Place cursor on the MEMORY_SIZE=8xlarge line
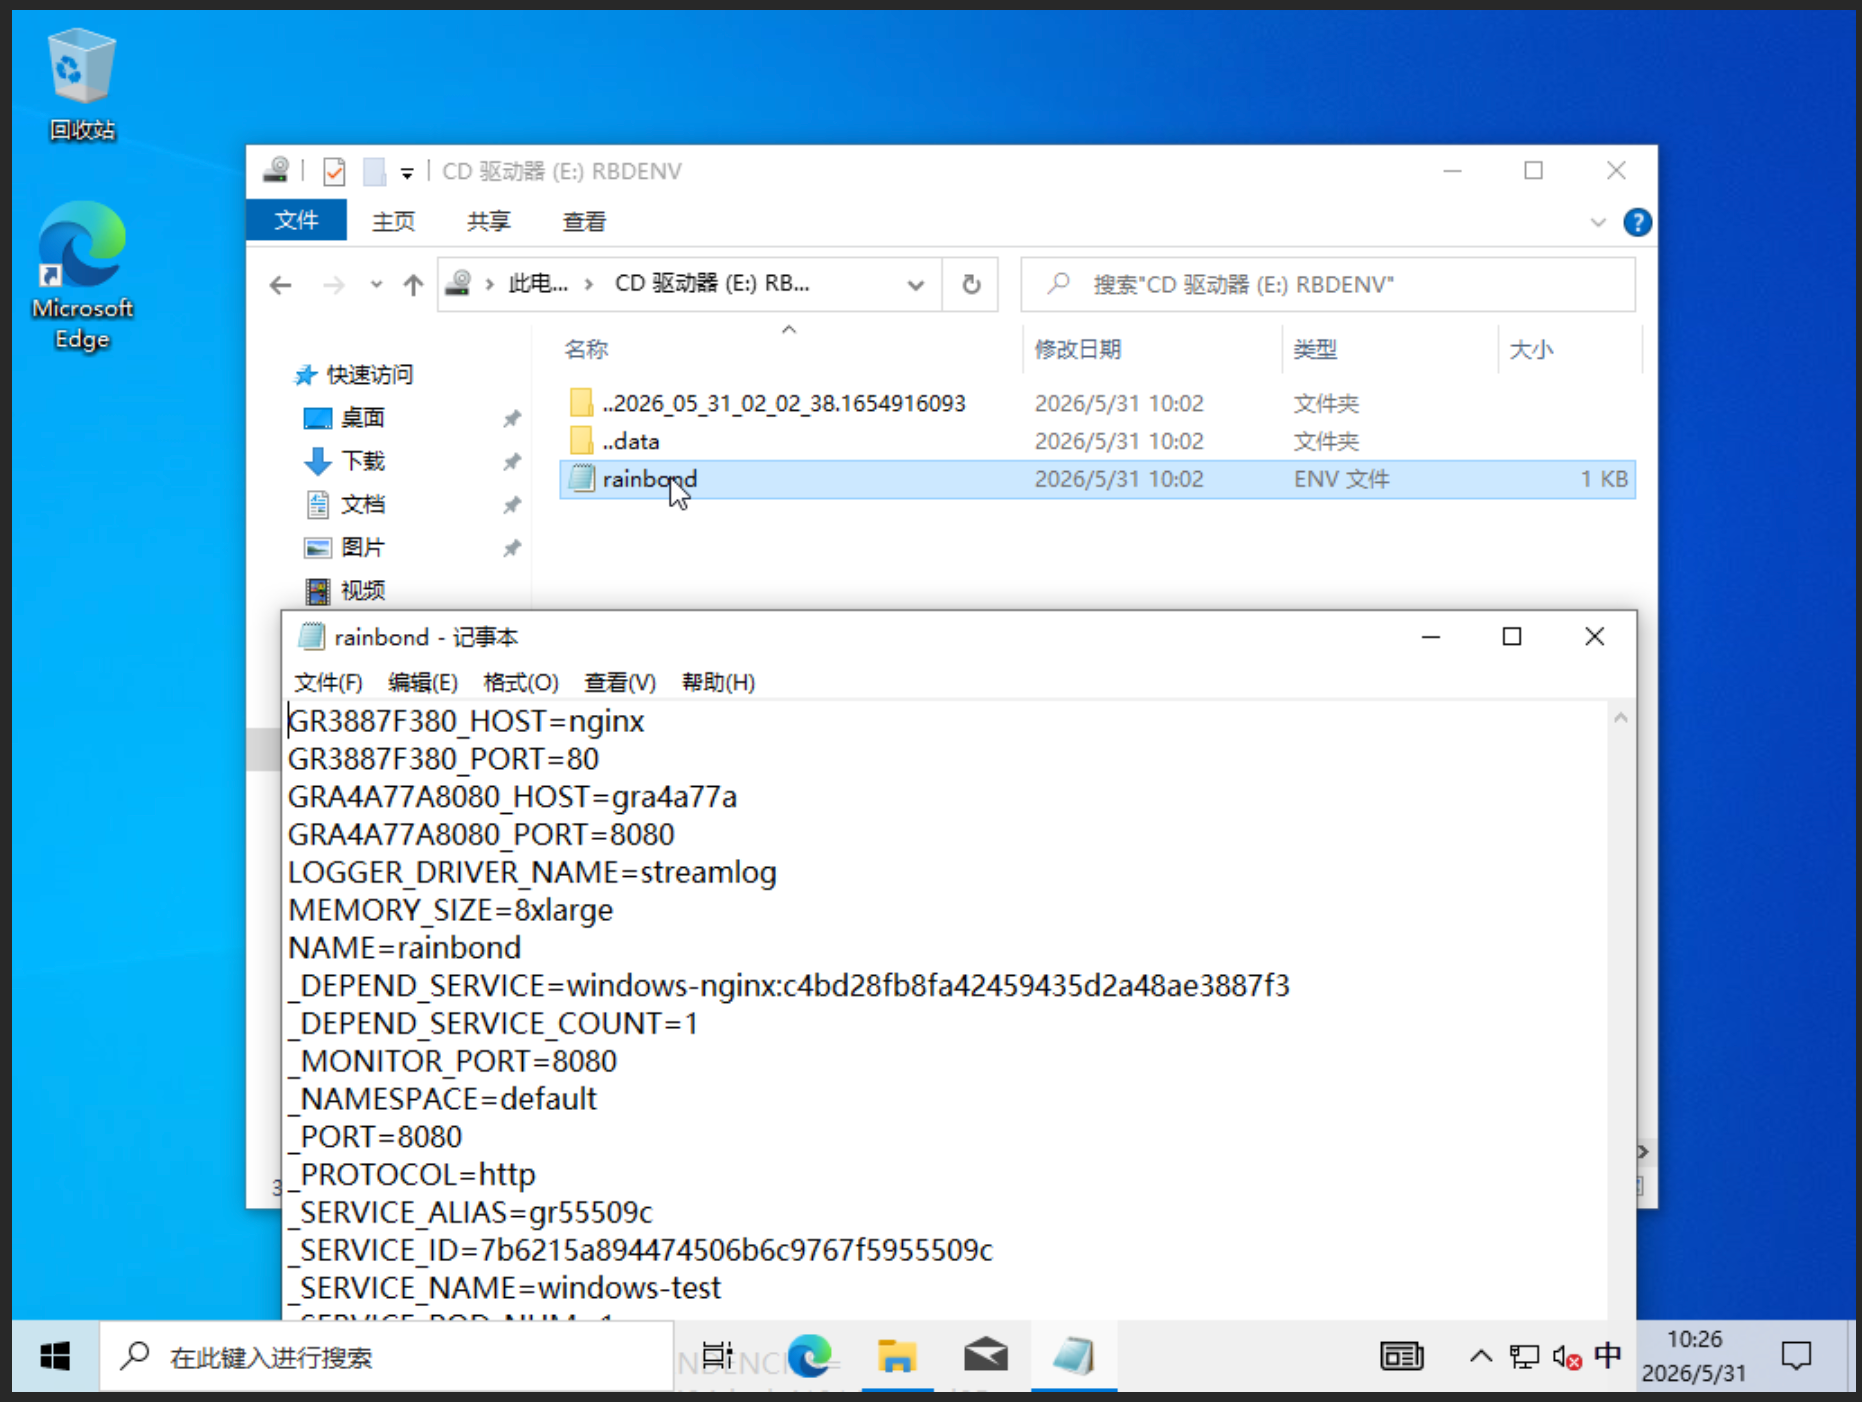The width and height of the screenshot is (1862, 1402). click(450, 911)
